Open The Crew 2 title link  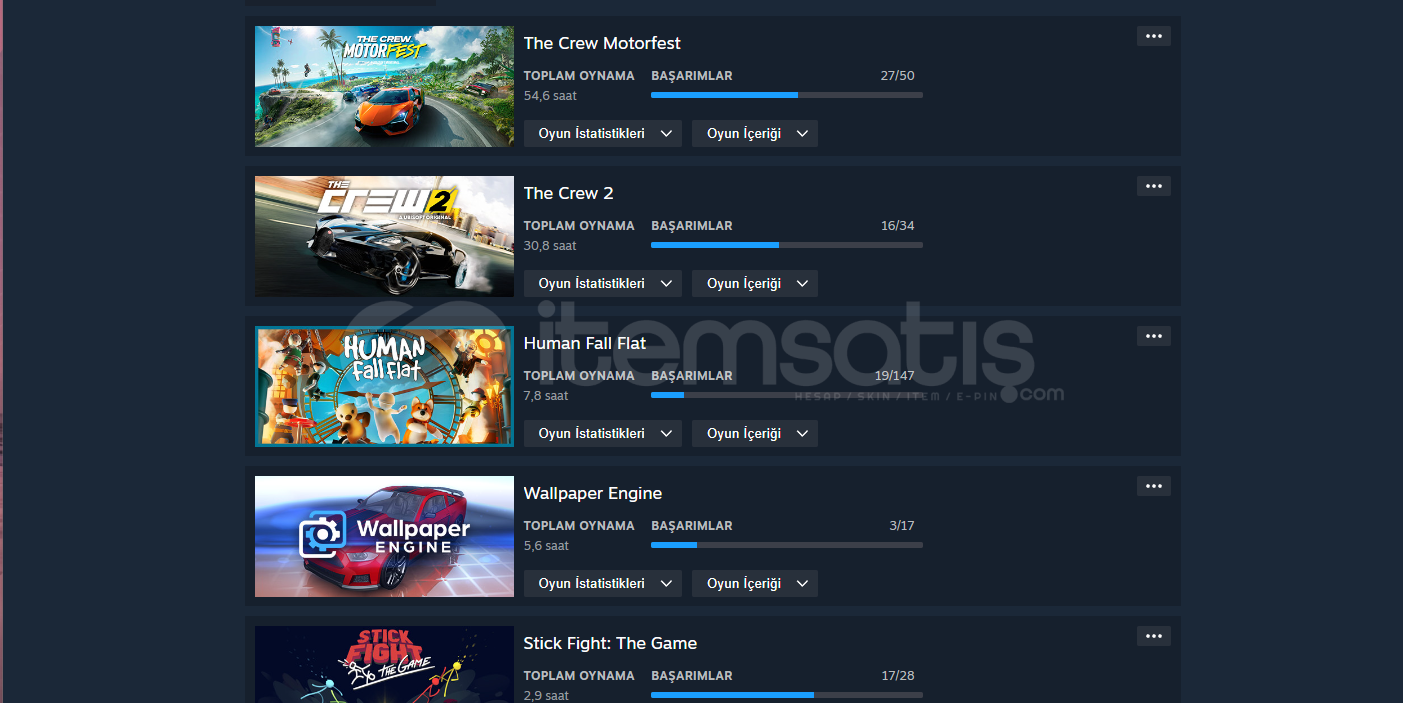tap(569, 193)
